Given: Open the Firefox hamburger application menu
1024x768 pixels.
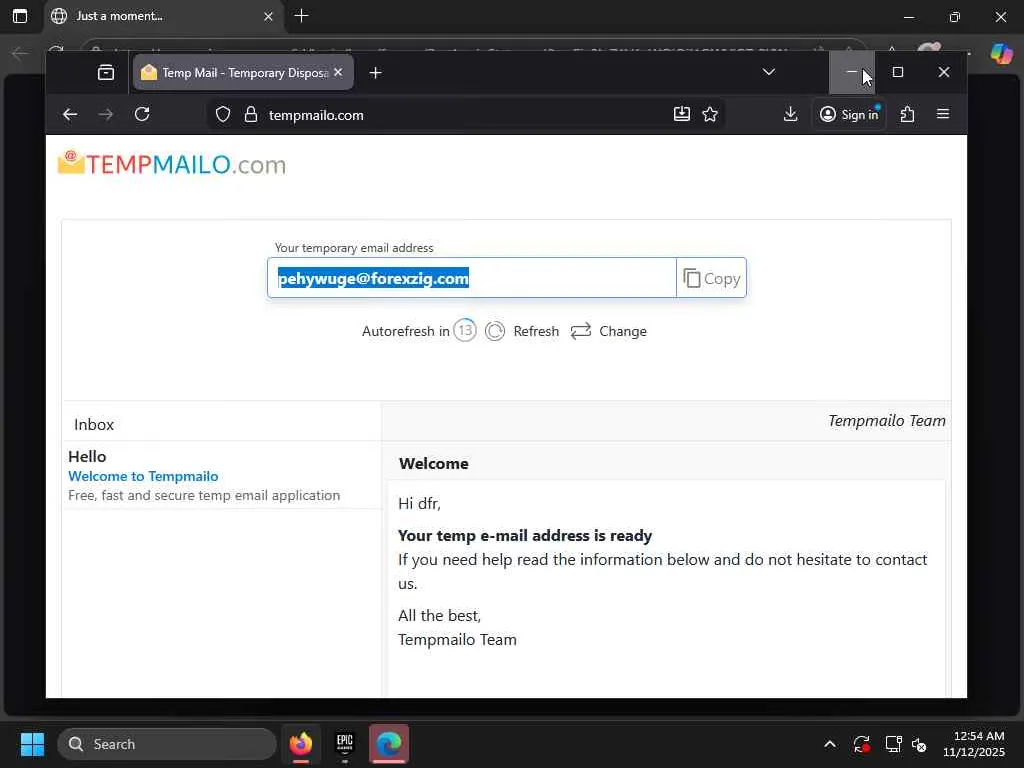Looking at the screenshot, I should pos(942,114).
